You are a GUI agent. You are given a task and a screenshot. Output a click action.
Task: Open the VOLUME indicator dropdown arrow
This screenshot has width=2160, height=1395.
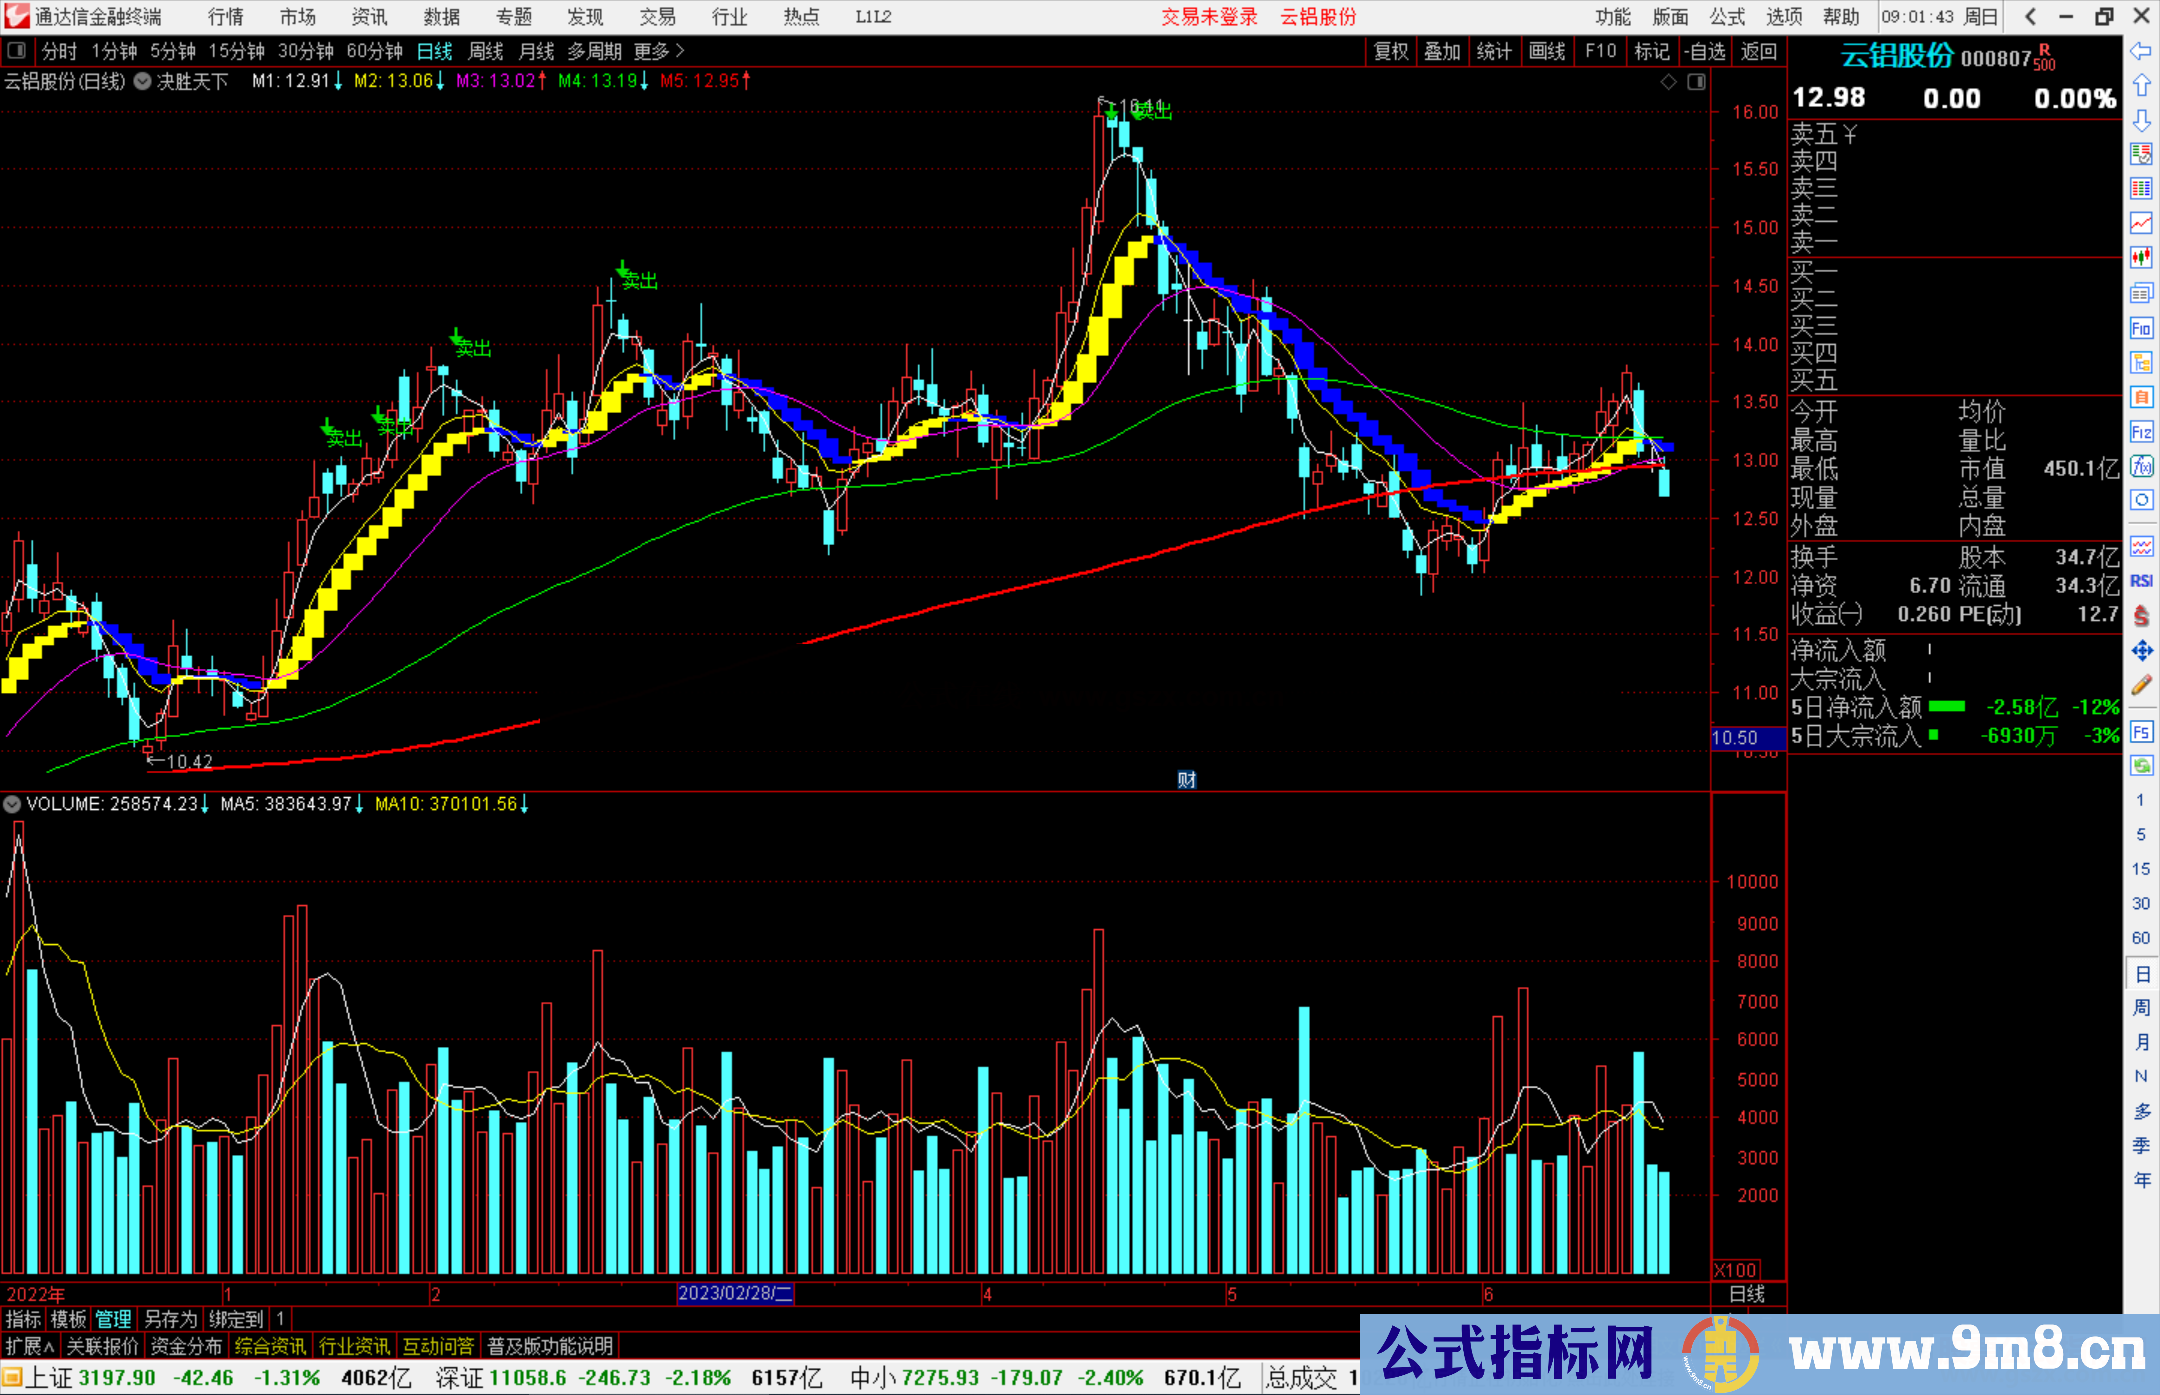click(12, 804)
